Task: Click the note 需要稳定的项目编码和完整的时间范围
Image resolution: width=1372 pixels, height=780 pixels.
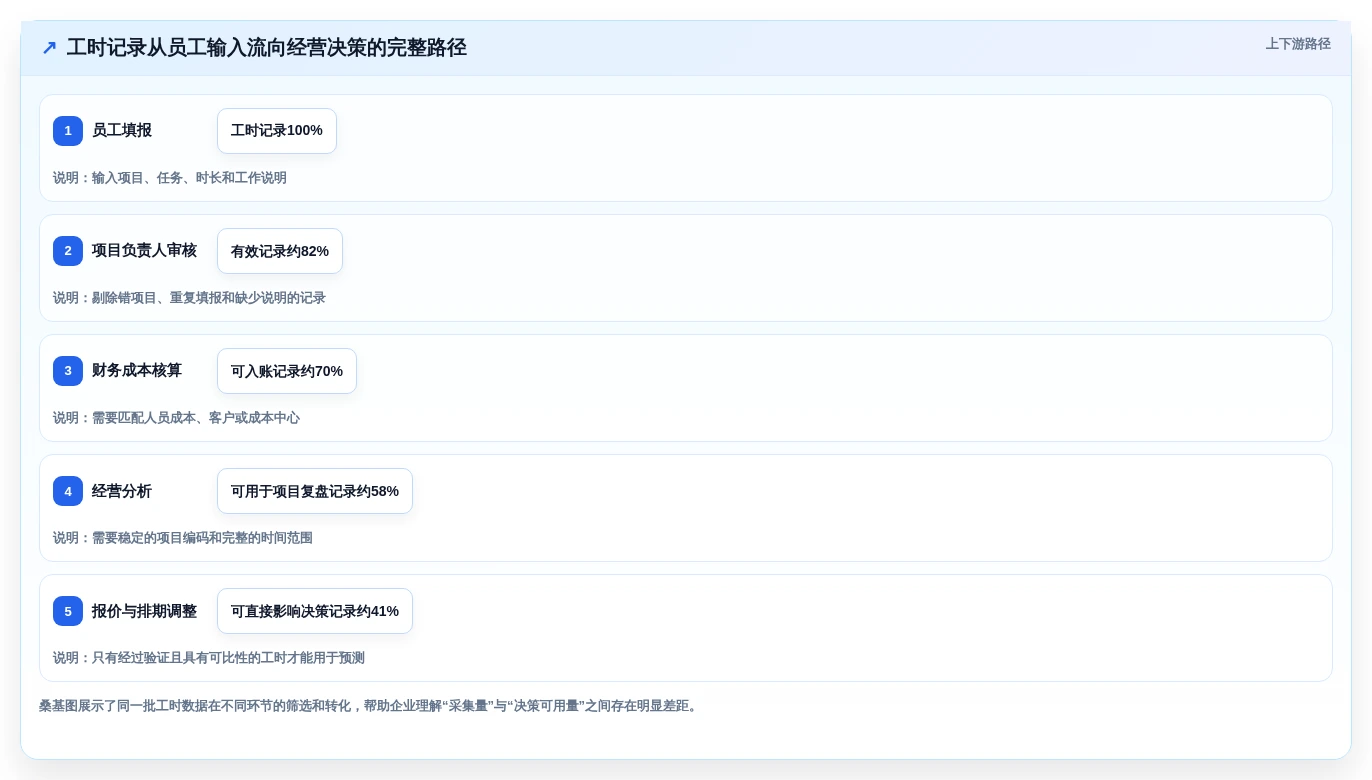Action: point(183,538)
